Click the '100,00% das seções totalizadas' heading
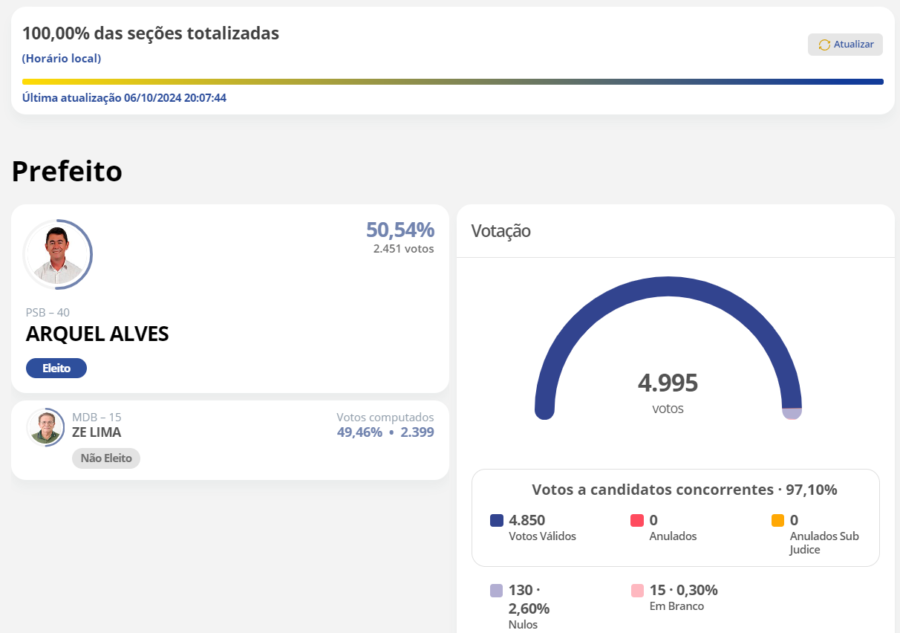 click(x=150, y=33)
